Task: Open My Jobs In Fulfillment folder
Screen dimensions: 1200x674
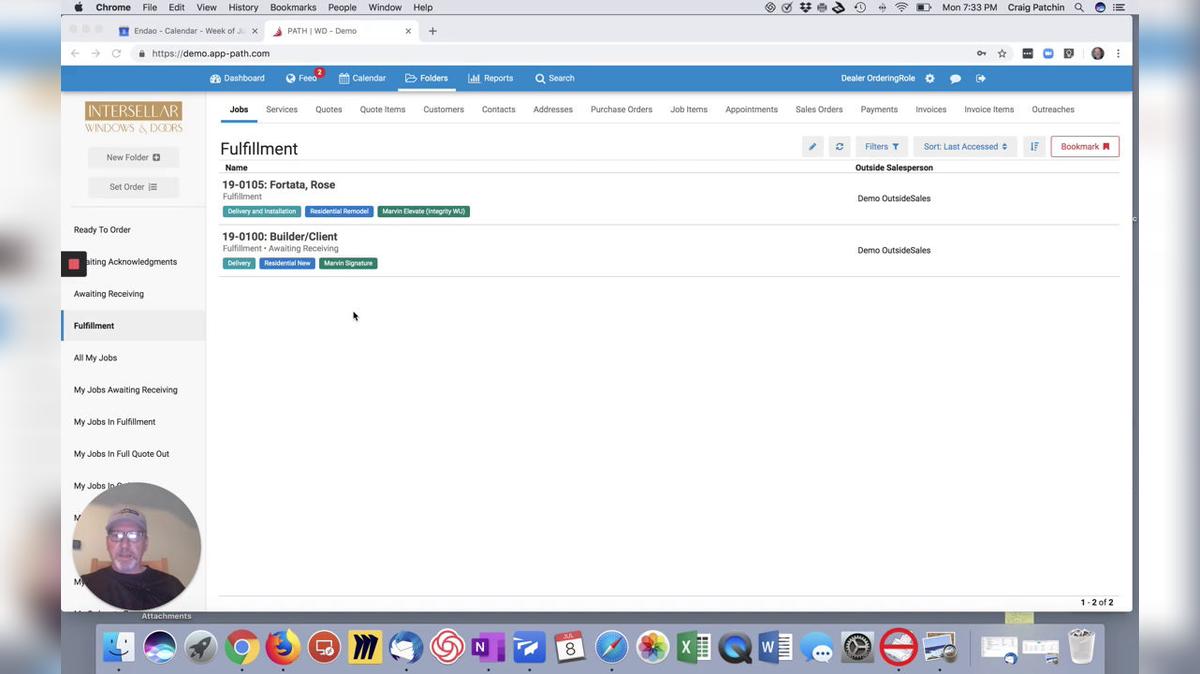Action: [115, 422]
